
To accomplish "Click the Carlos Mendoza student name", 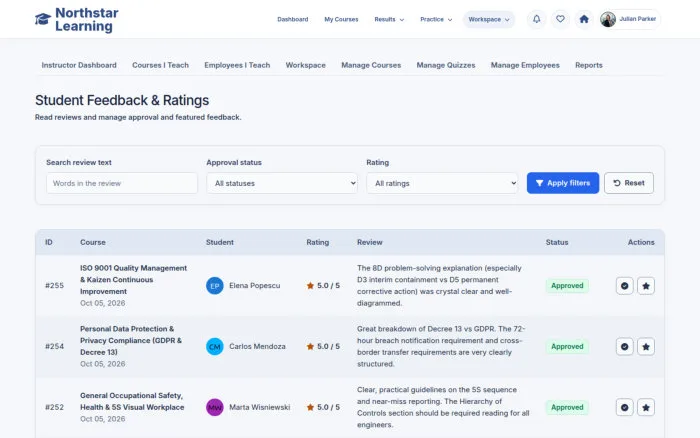I will tap(257, 346).
